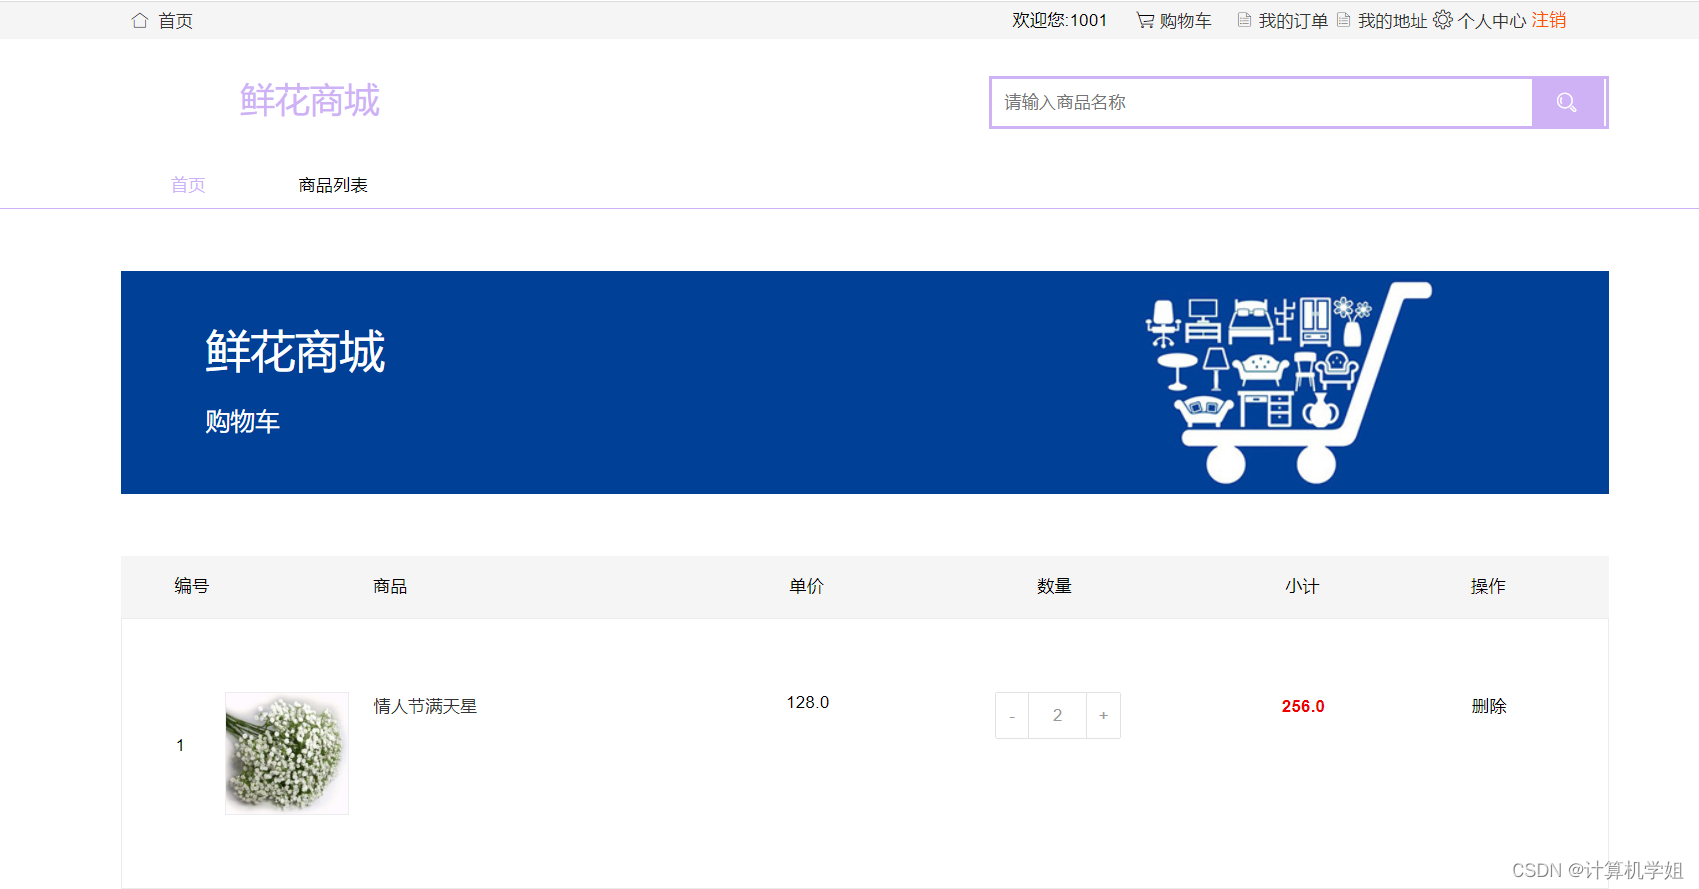This screenshot has width=1699, height=889.
Task: Click unit price 128.0
Action: [808, 702]
